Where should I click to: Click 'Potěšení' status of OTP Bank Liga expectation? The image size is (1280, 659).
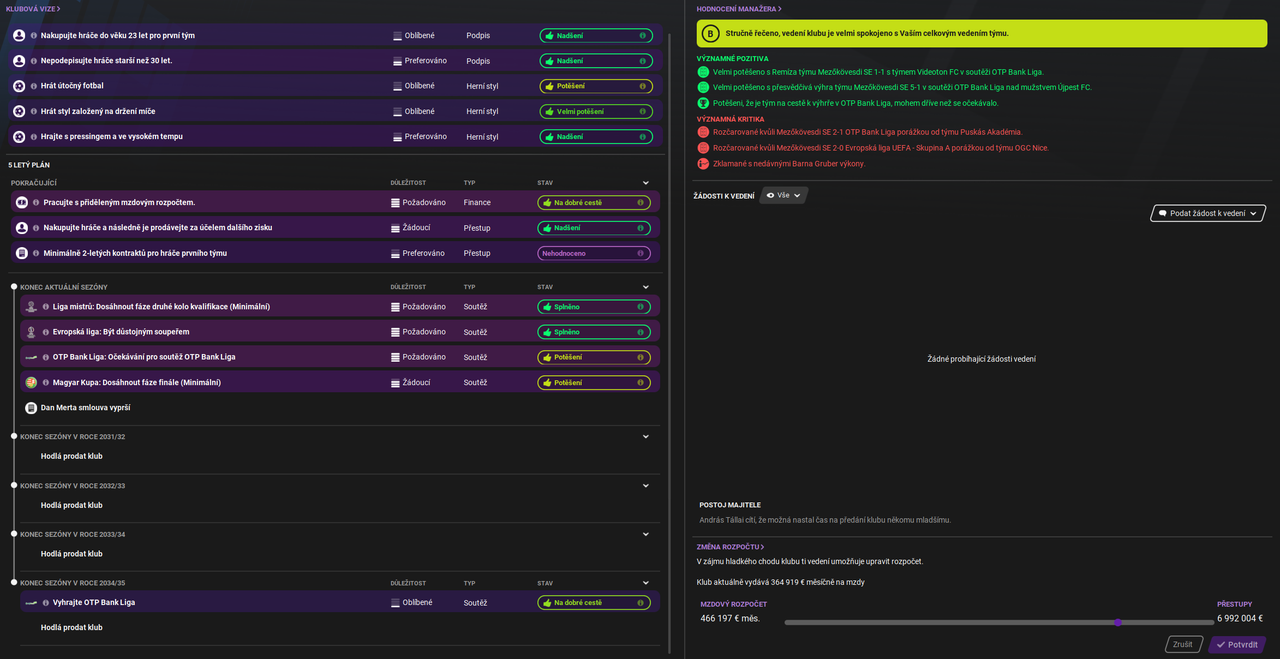[x=594, y=357]
